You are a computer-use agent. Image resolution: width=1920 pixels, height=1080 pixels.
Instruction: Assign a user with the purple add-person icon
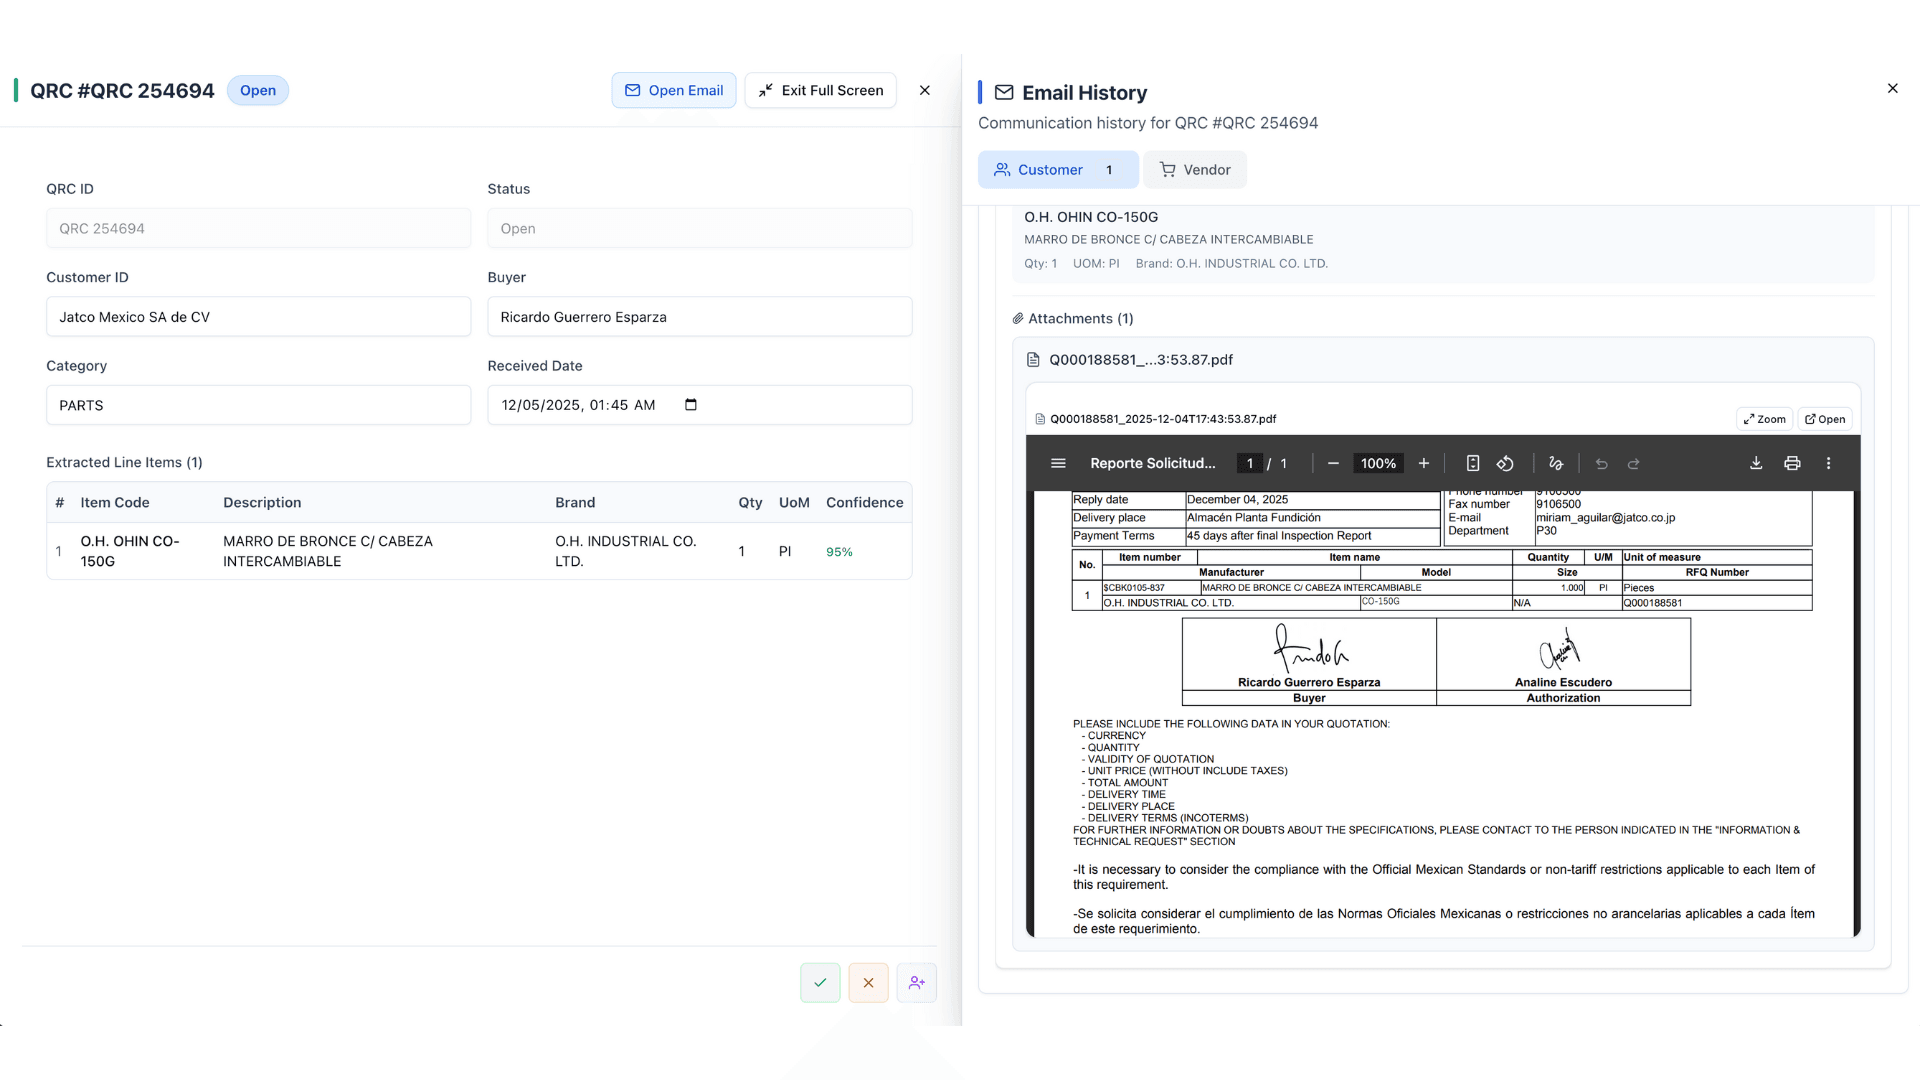tap(917, 982)
